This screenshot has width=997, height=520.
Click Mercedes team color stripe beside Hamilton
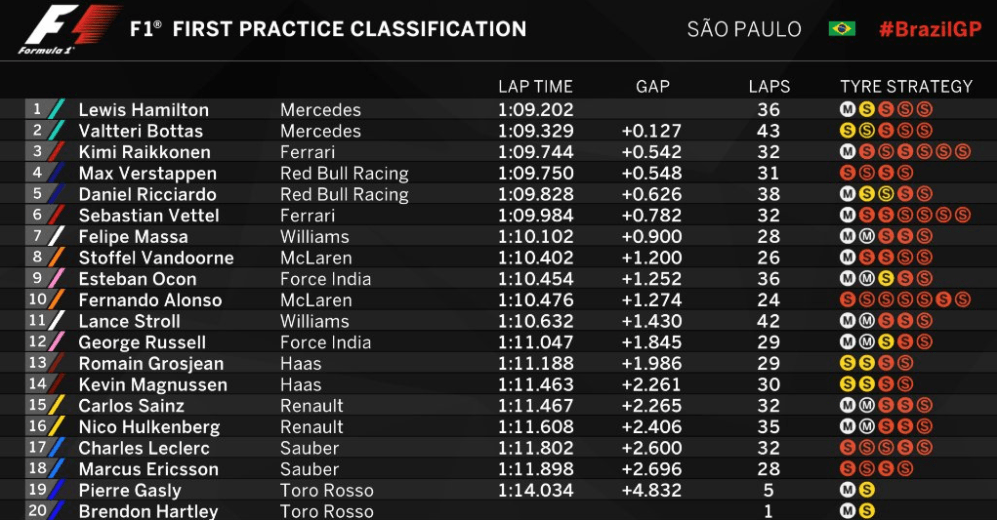[56, 109]
